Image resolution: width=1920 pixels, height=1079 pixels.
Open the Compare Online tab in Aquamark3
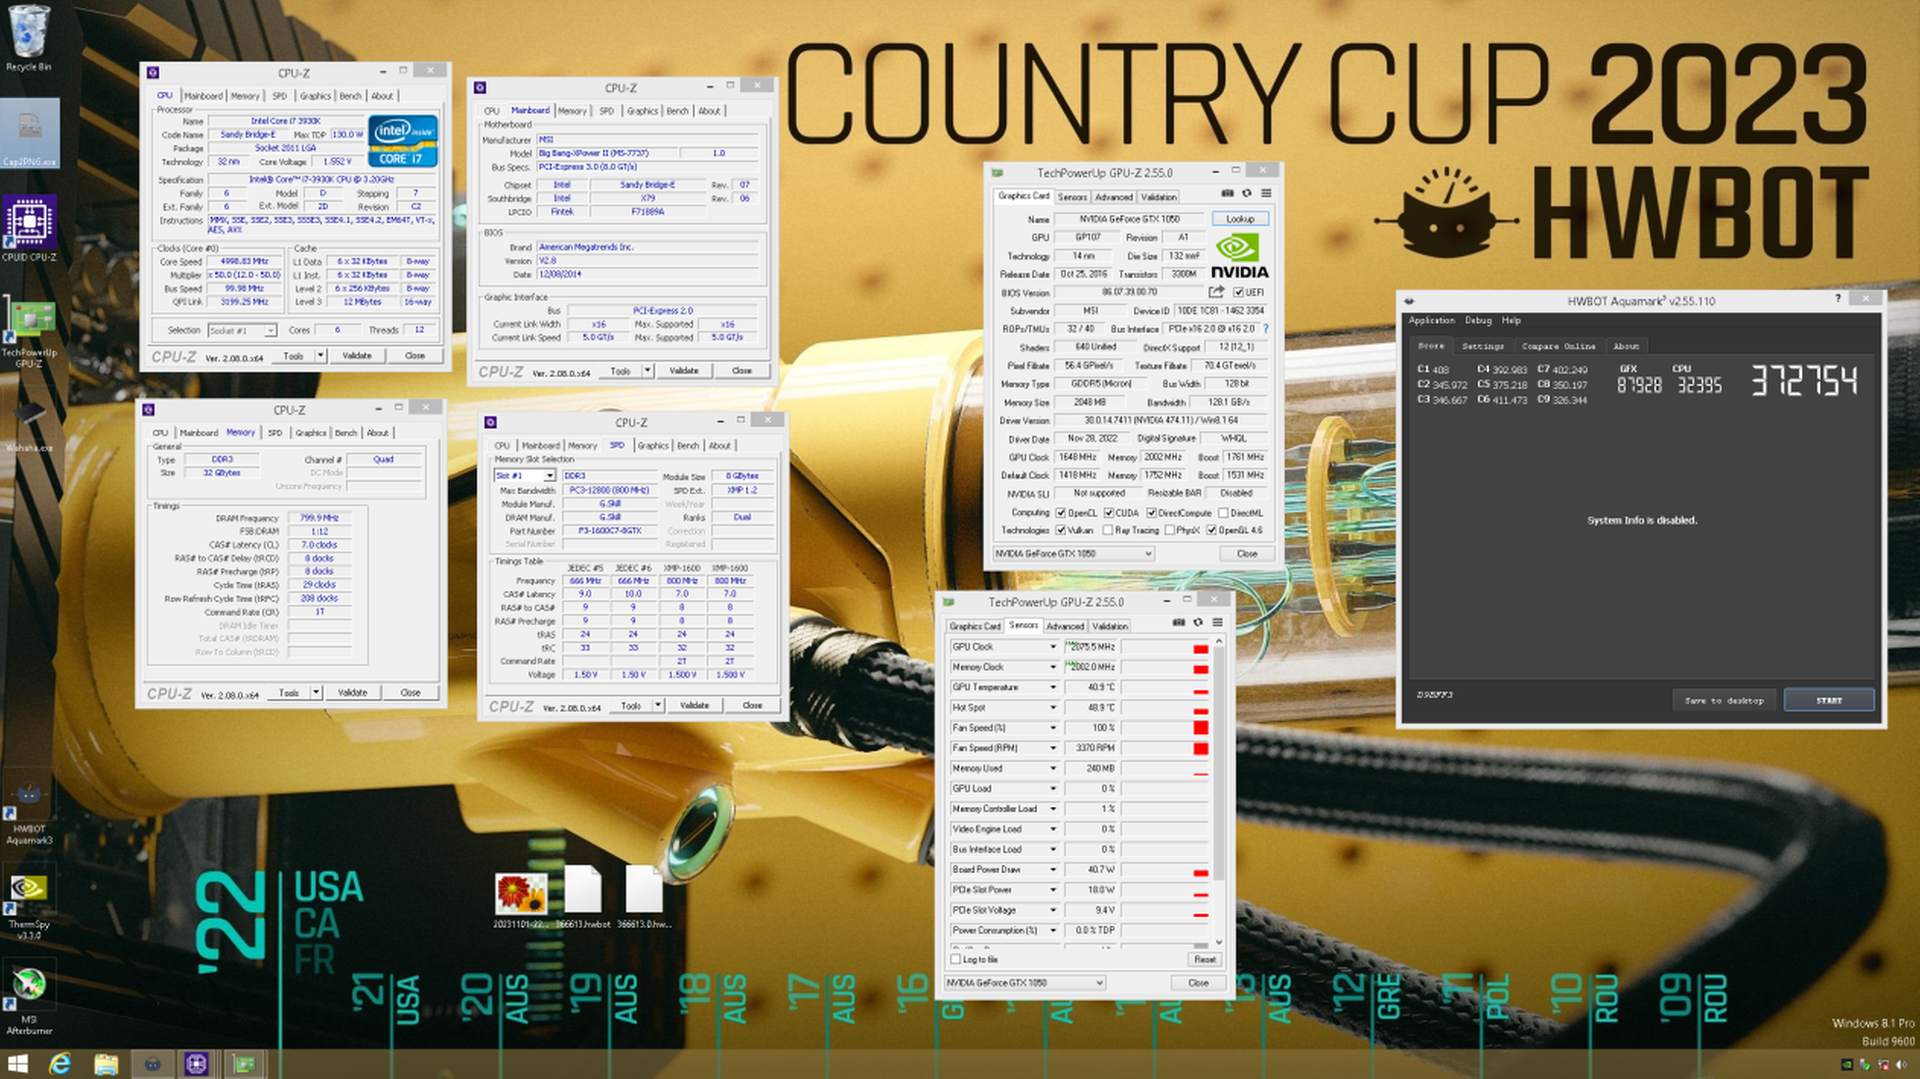tap(1558, 346)
